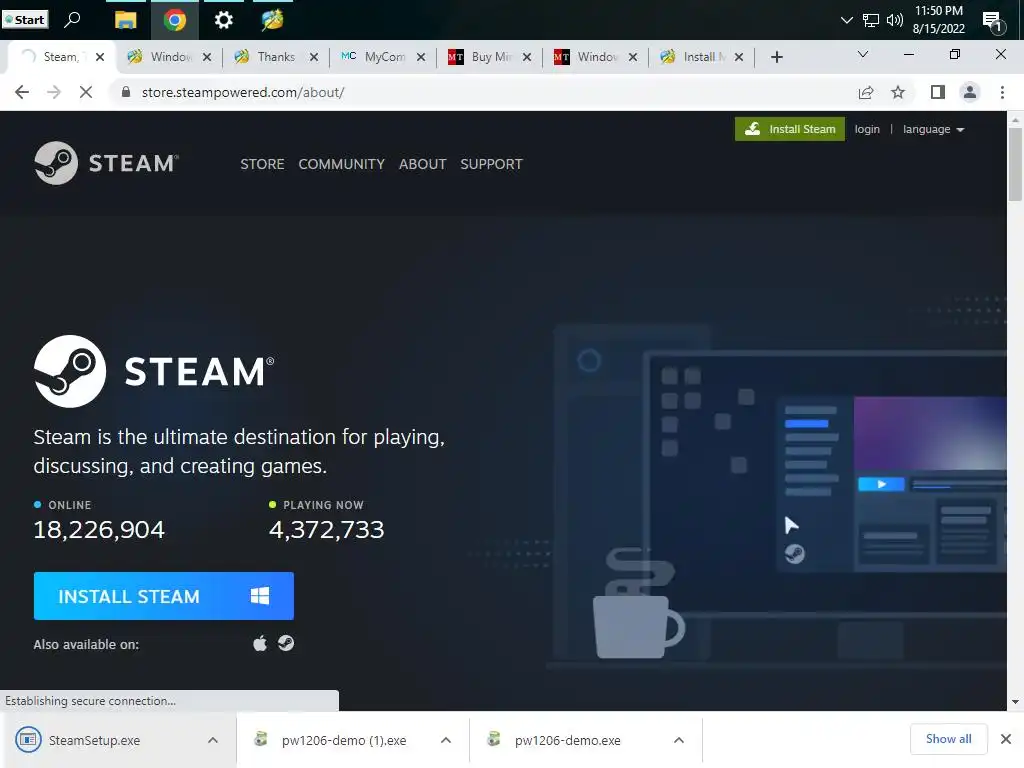Click Show all downloads
Viewport: 1024px width, 768px height.
click(x=948, y=739)
